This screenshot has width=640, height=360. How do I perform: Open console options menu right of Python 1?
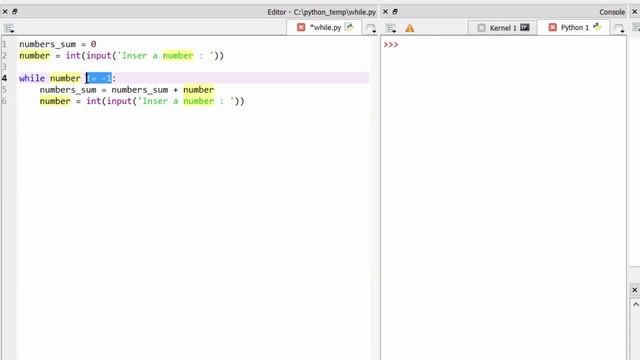pyautogui.click(x=619, y=28)
